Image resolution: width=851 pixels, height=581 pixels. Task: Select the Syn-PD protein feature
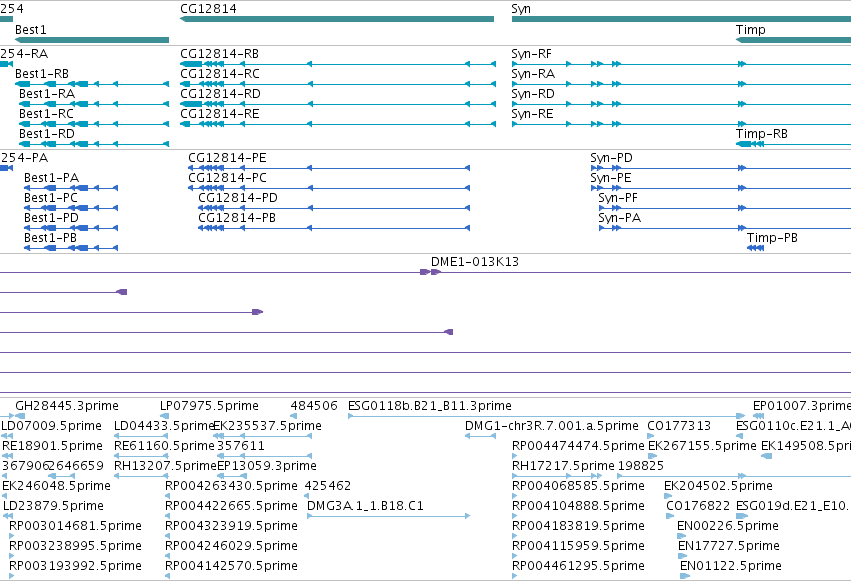(x=721, y=168)
